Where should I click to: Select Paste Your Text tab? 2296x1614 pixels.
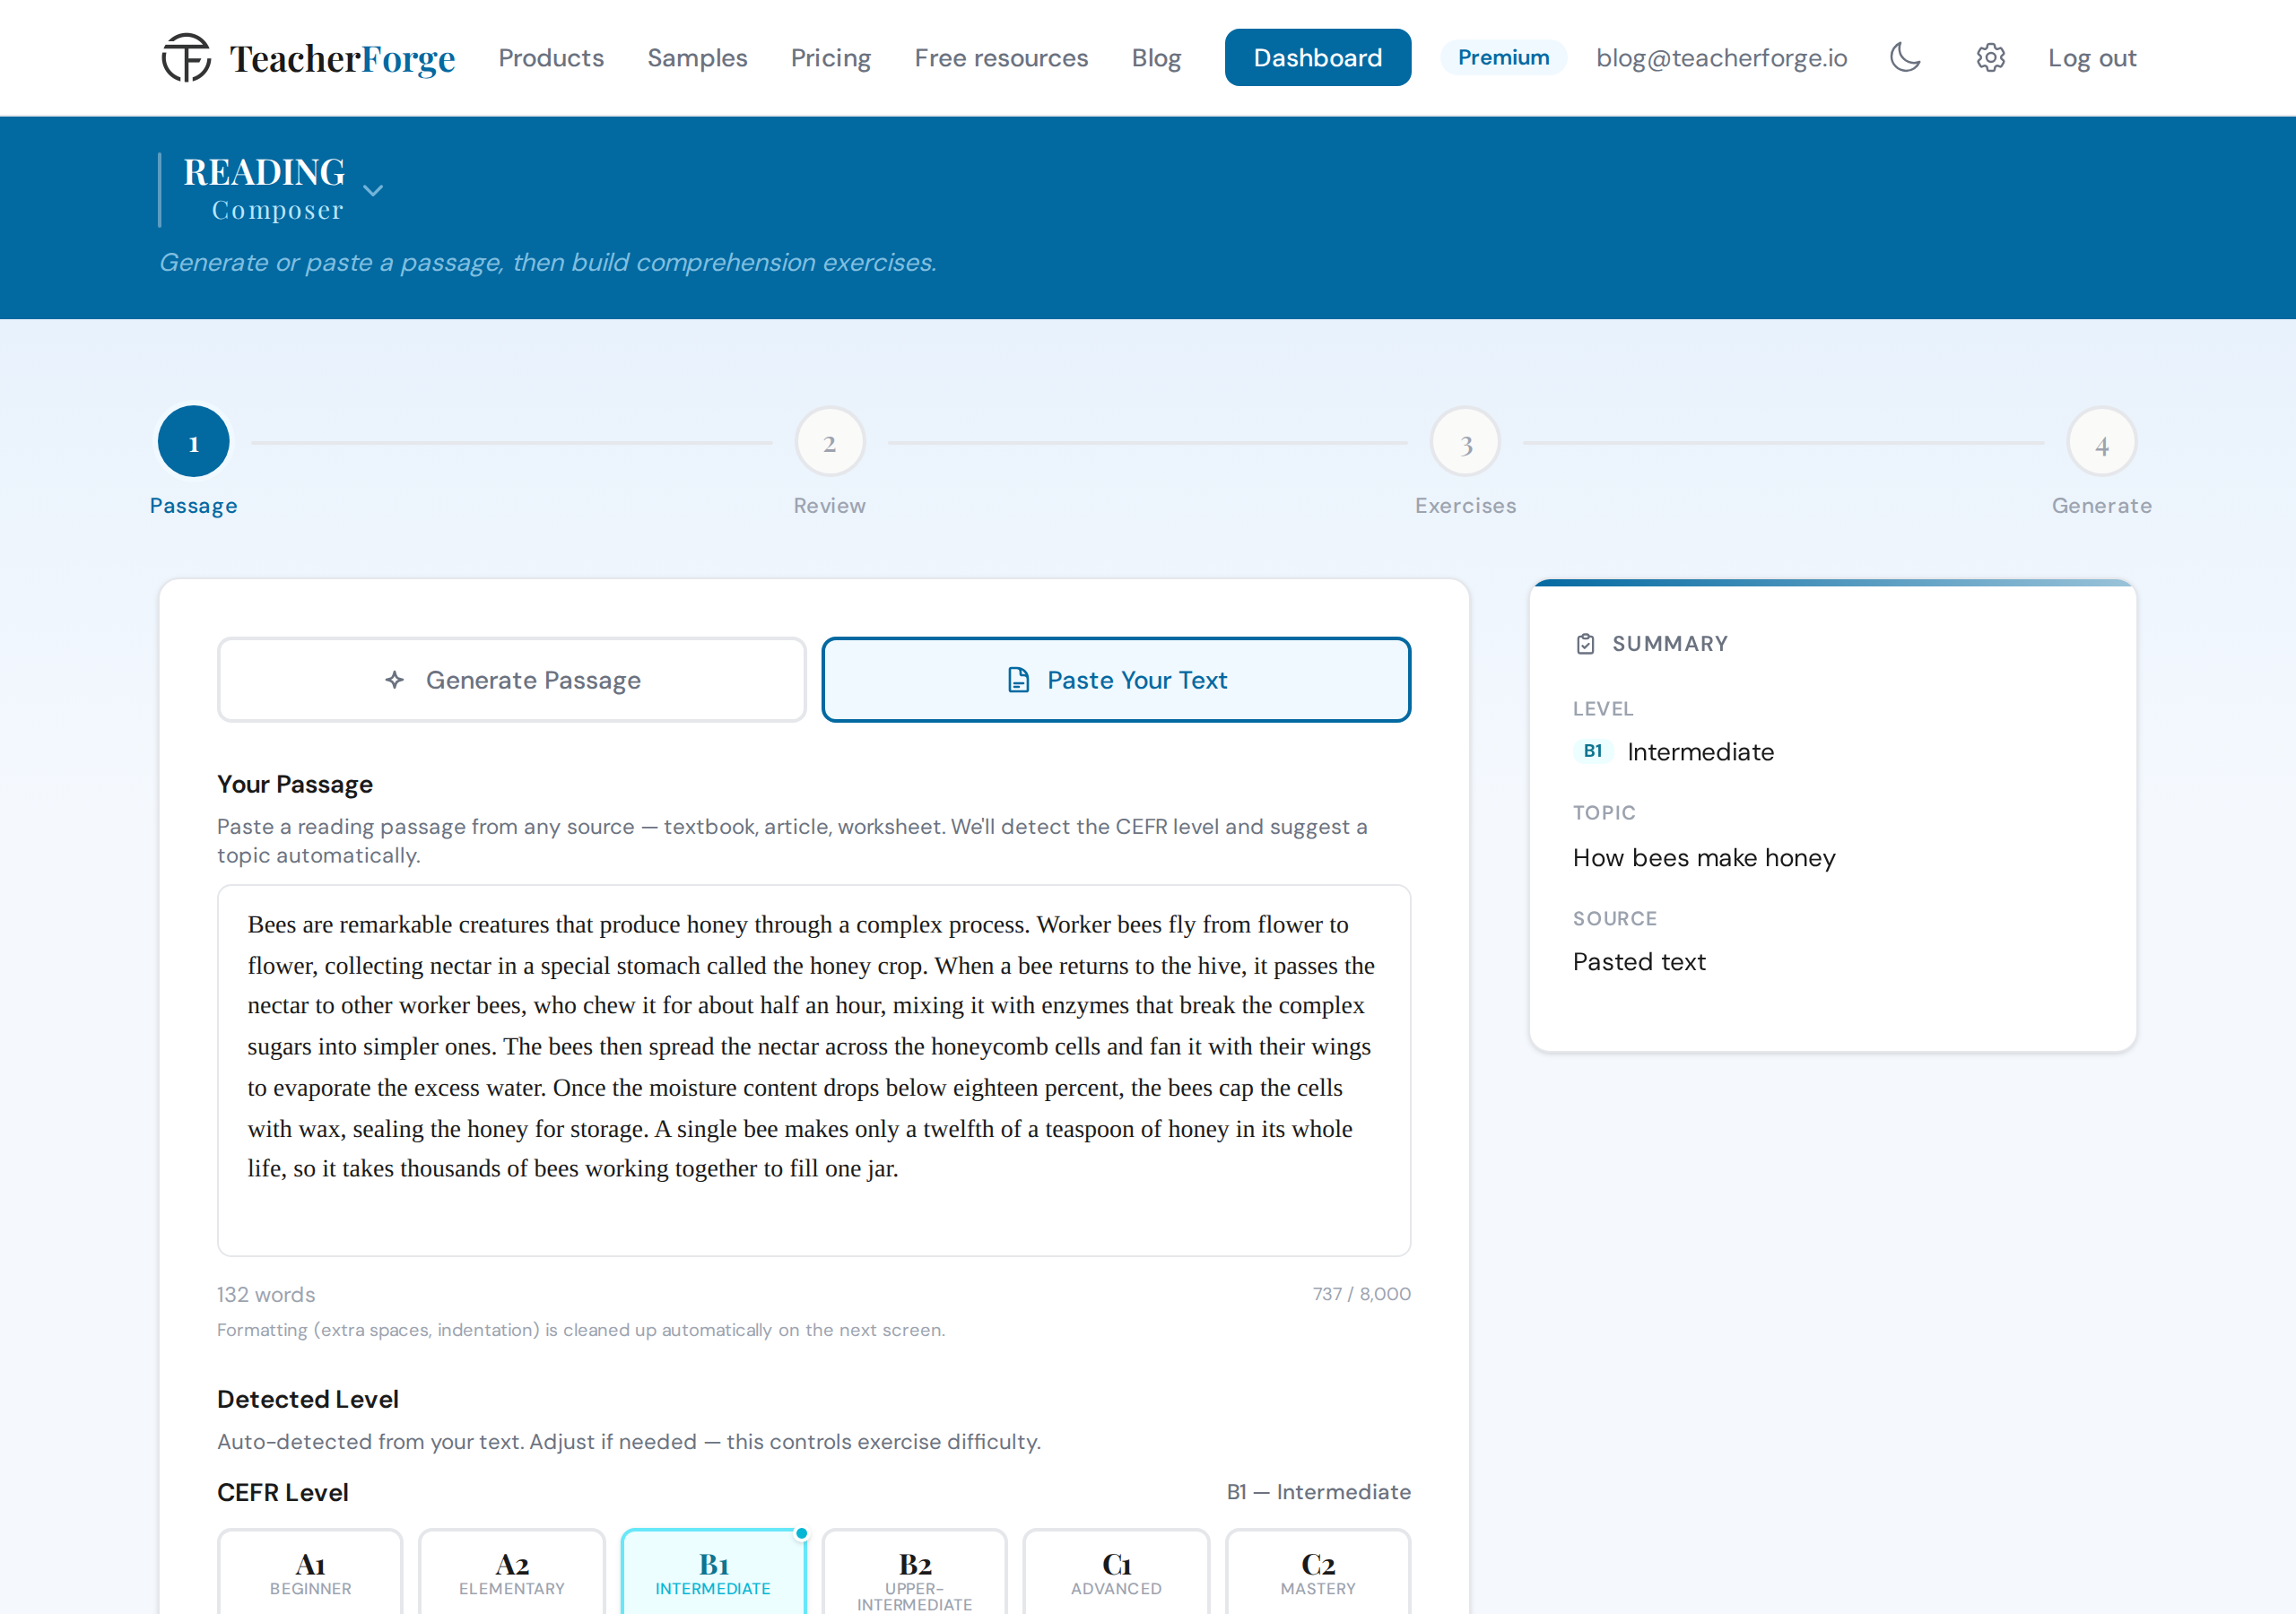[x=1116, y=680]
